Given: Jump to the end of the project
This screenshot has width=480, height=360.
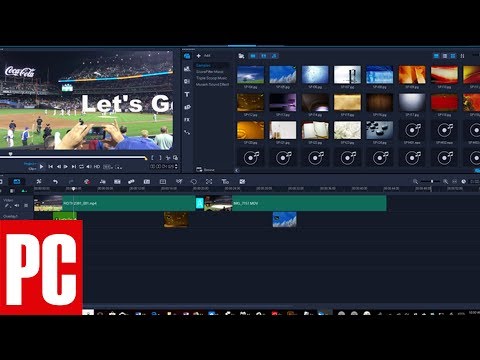Looking at the screenshot, I should click(74, 166).
